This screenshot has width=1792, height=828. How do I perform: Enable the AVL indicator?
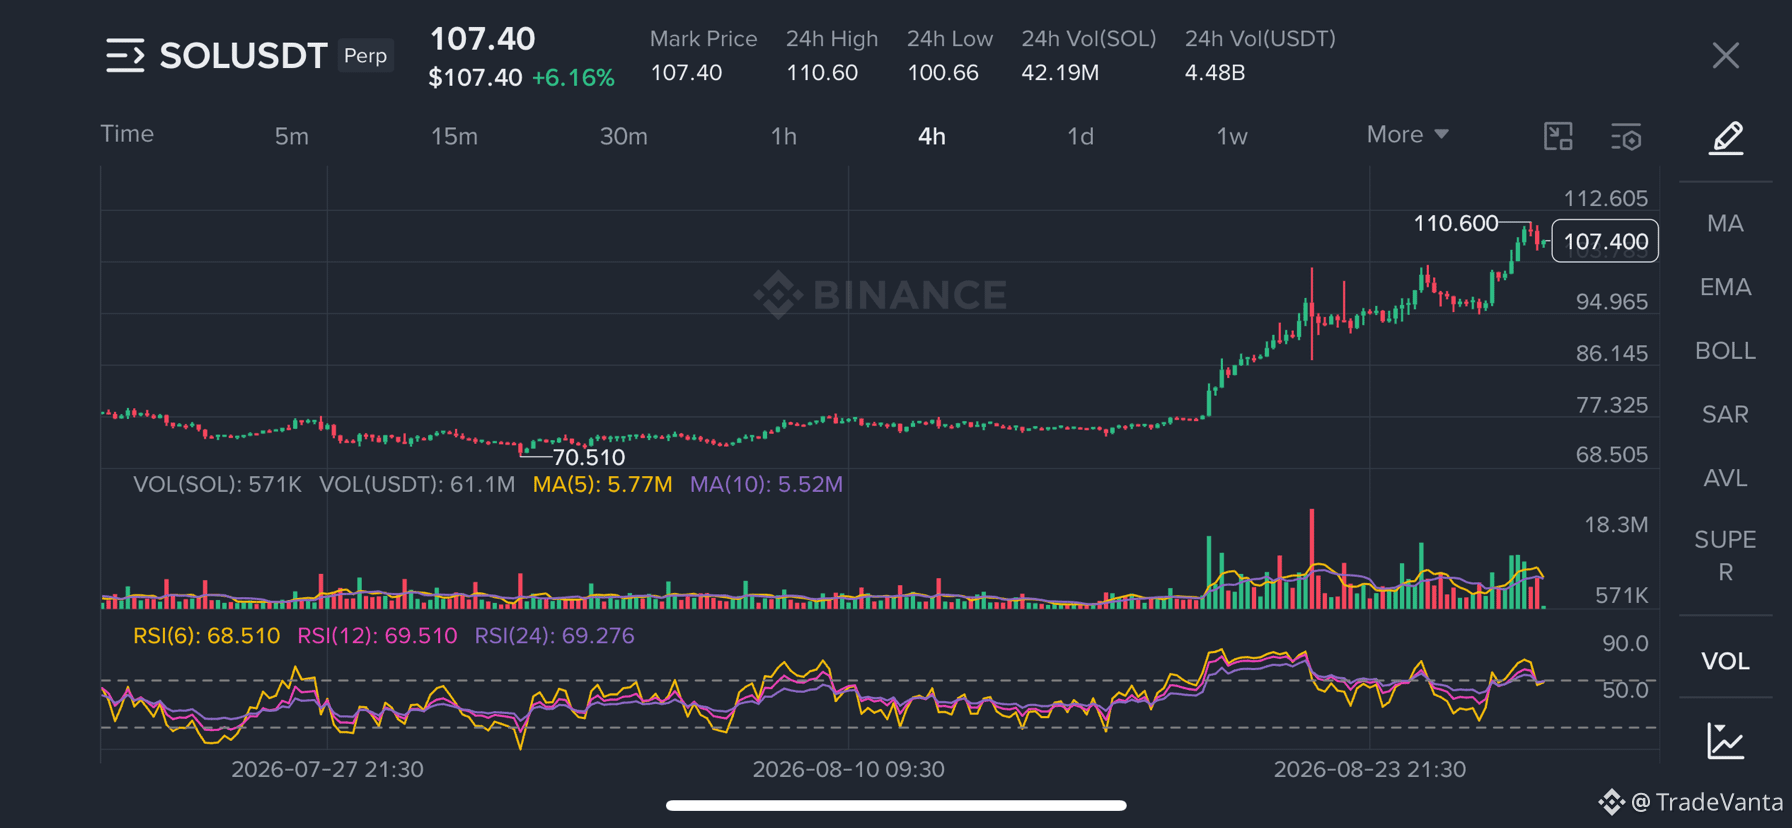pos(1725,478)
